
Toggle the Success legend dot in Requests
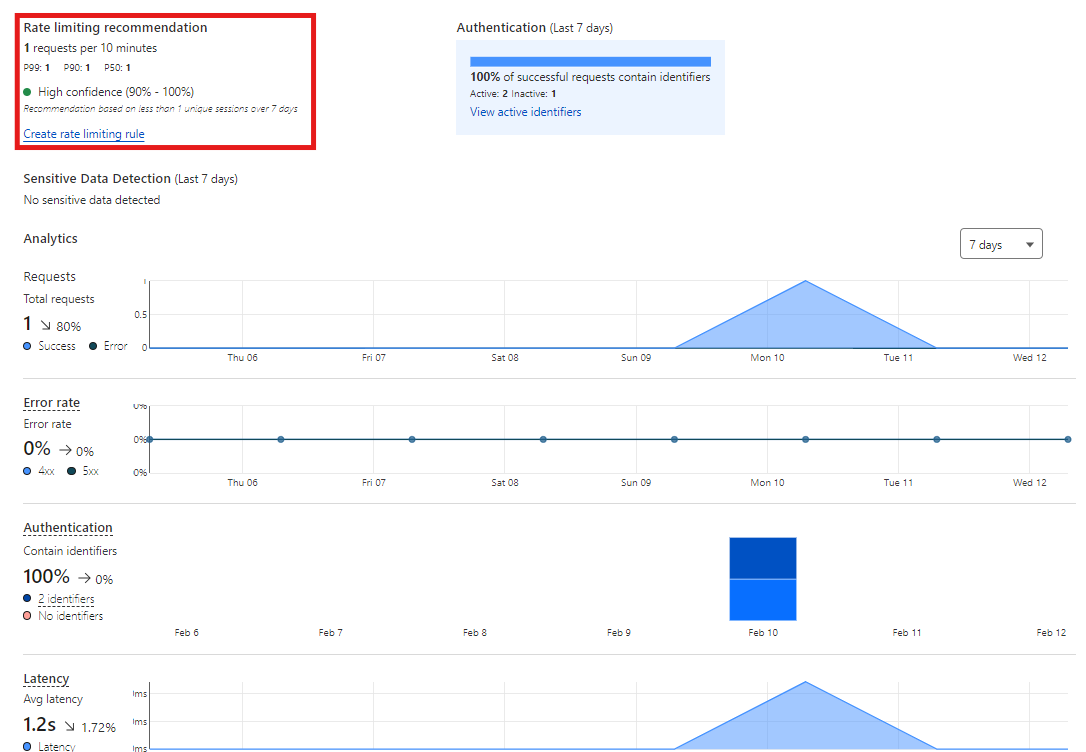[x=28, y=346]
